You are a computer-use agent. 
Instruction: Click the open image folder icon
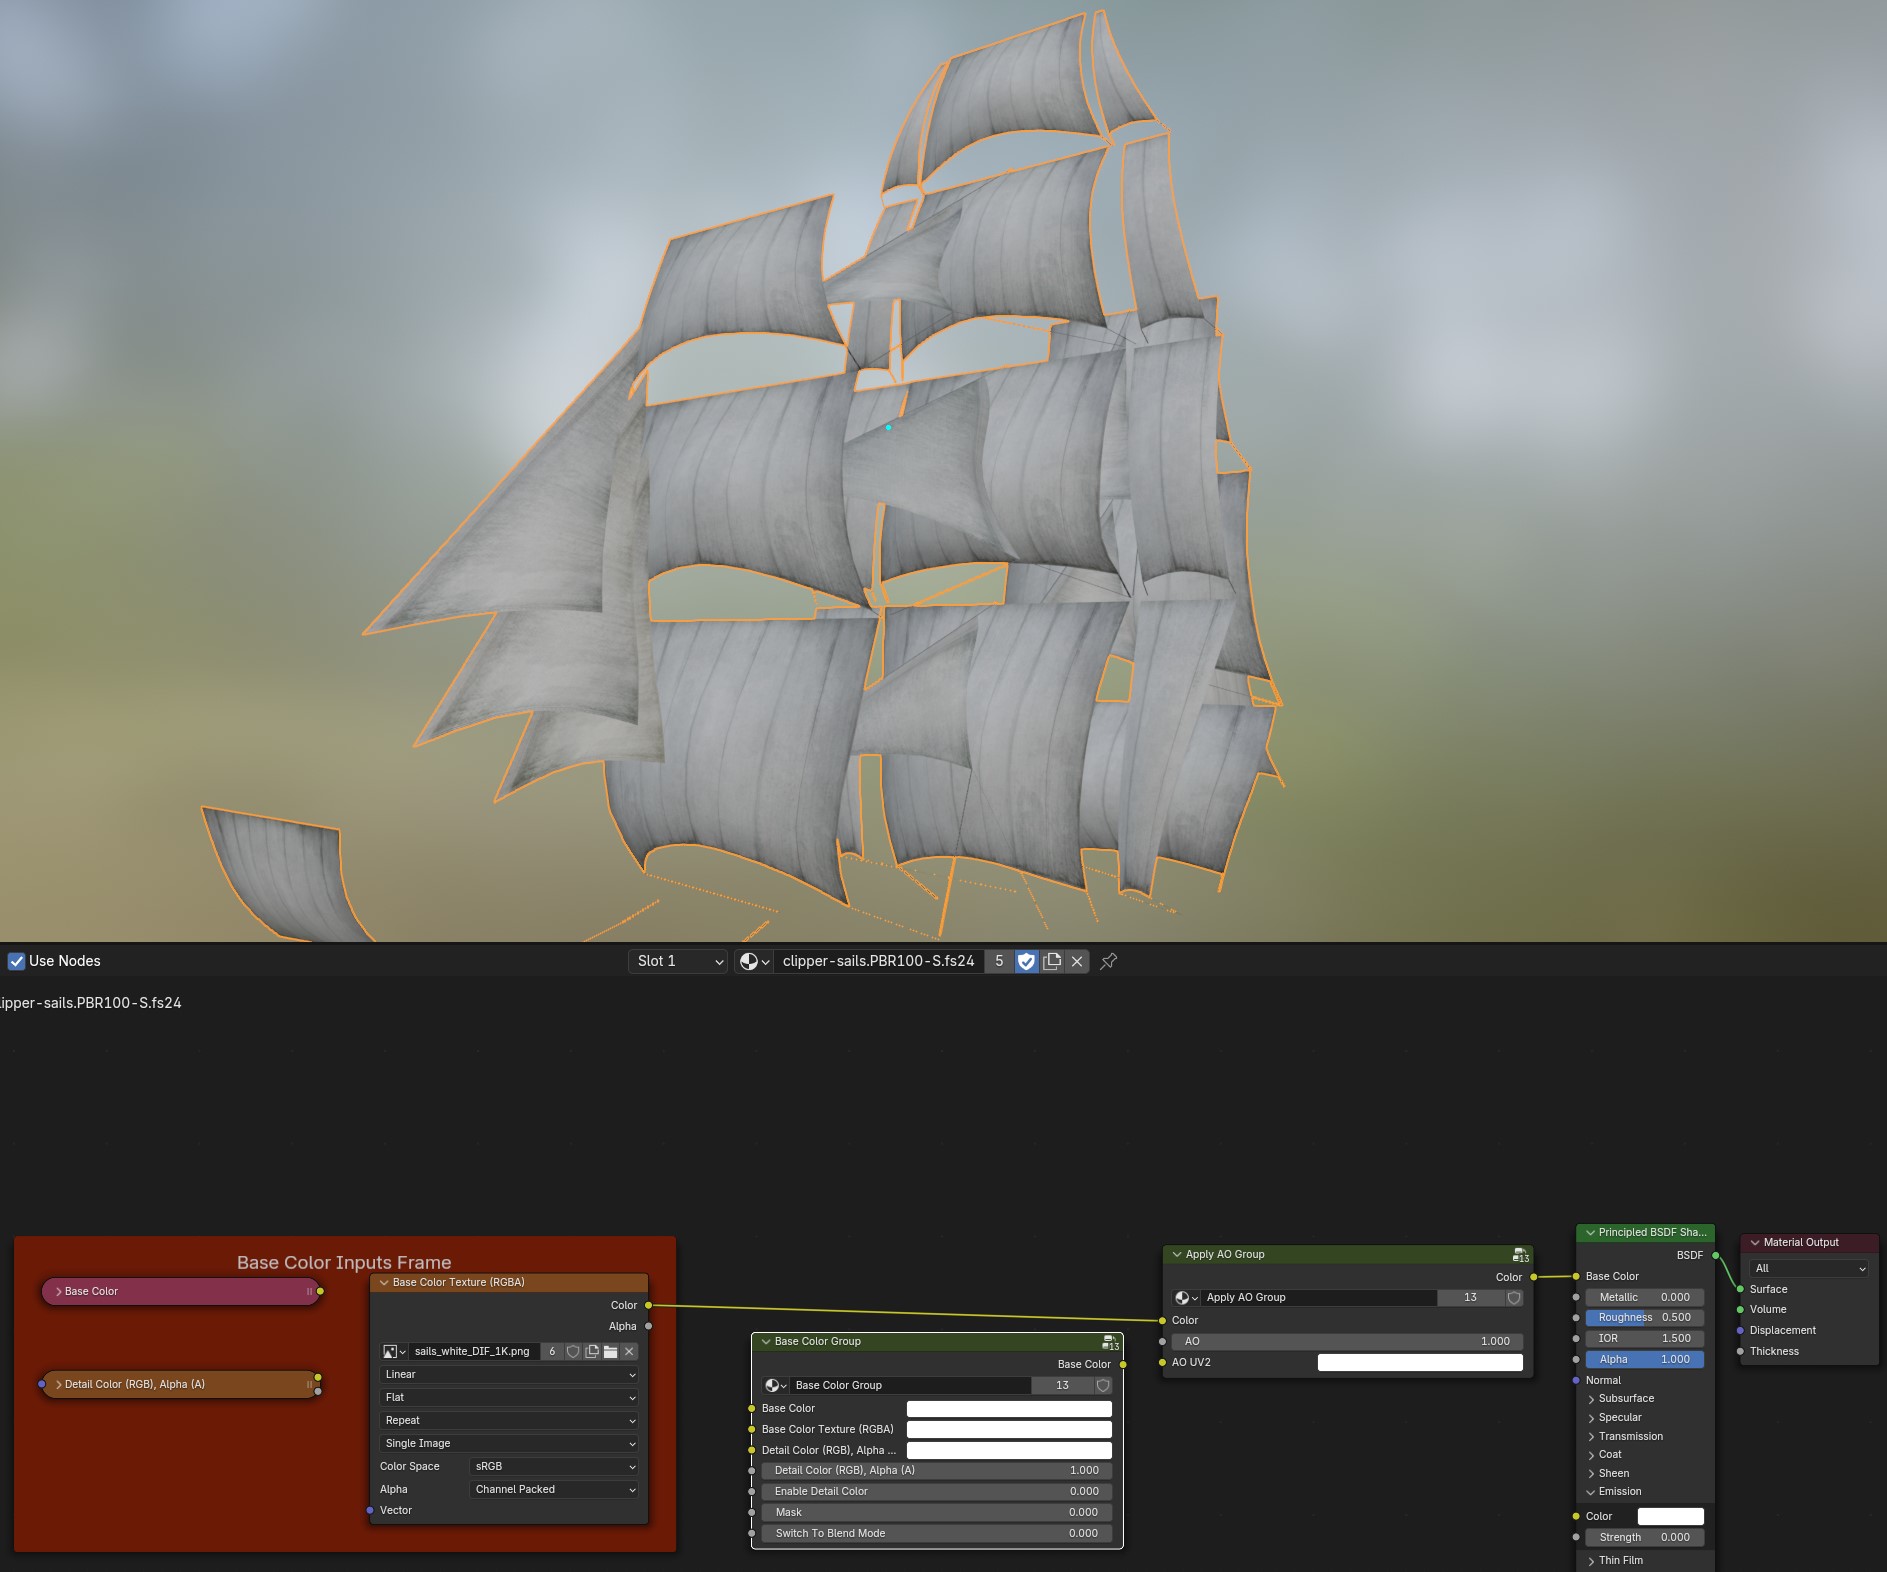(x=610, y=1351)
